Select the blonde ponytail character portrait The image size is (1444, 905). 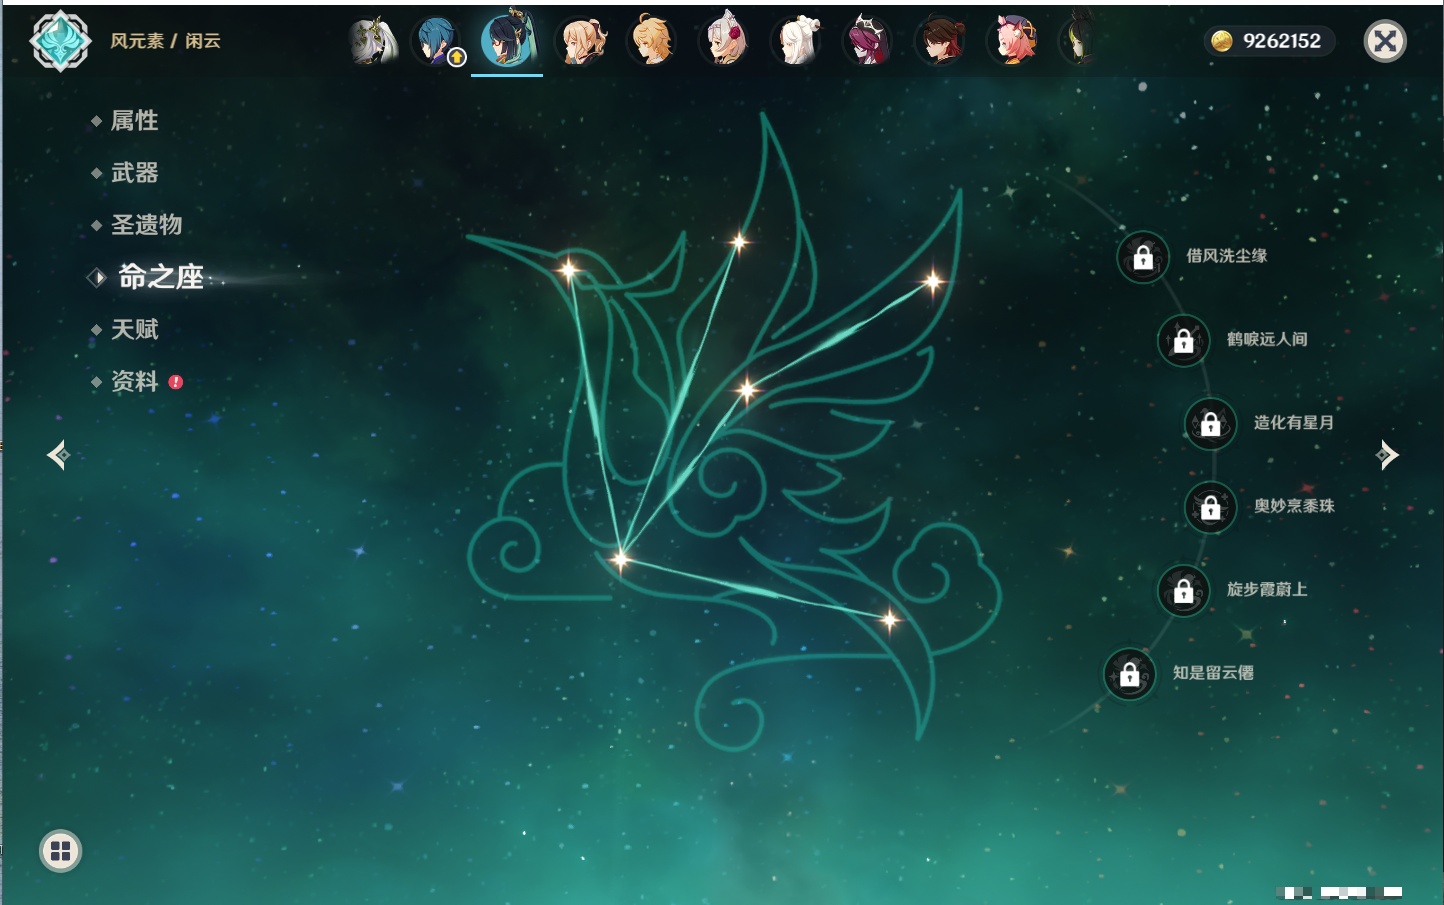click(x=583, y=41)
